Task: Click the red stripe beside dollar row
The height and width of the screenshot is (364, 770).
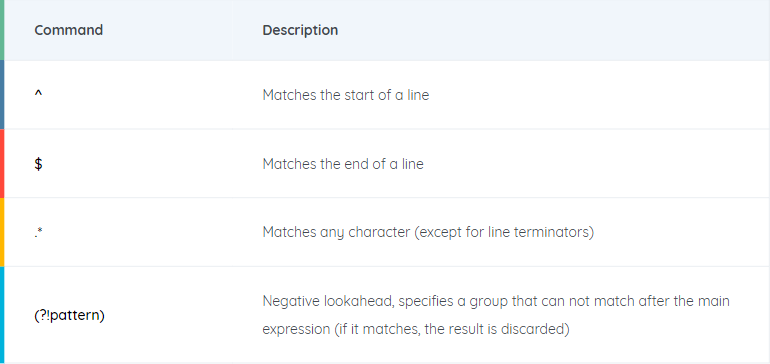Action: [2, 164]
